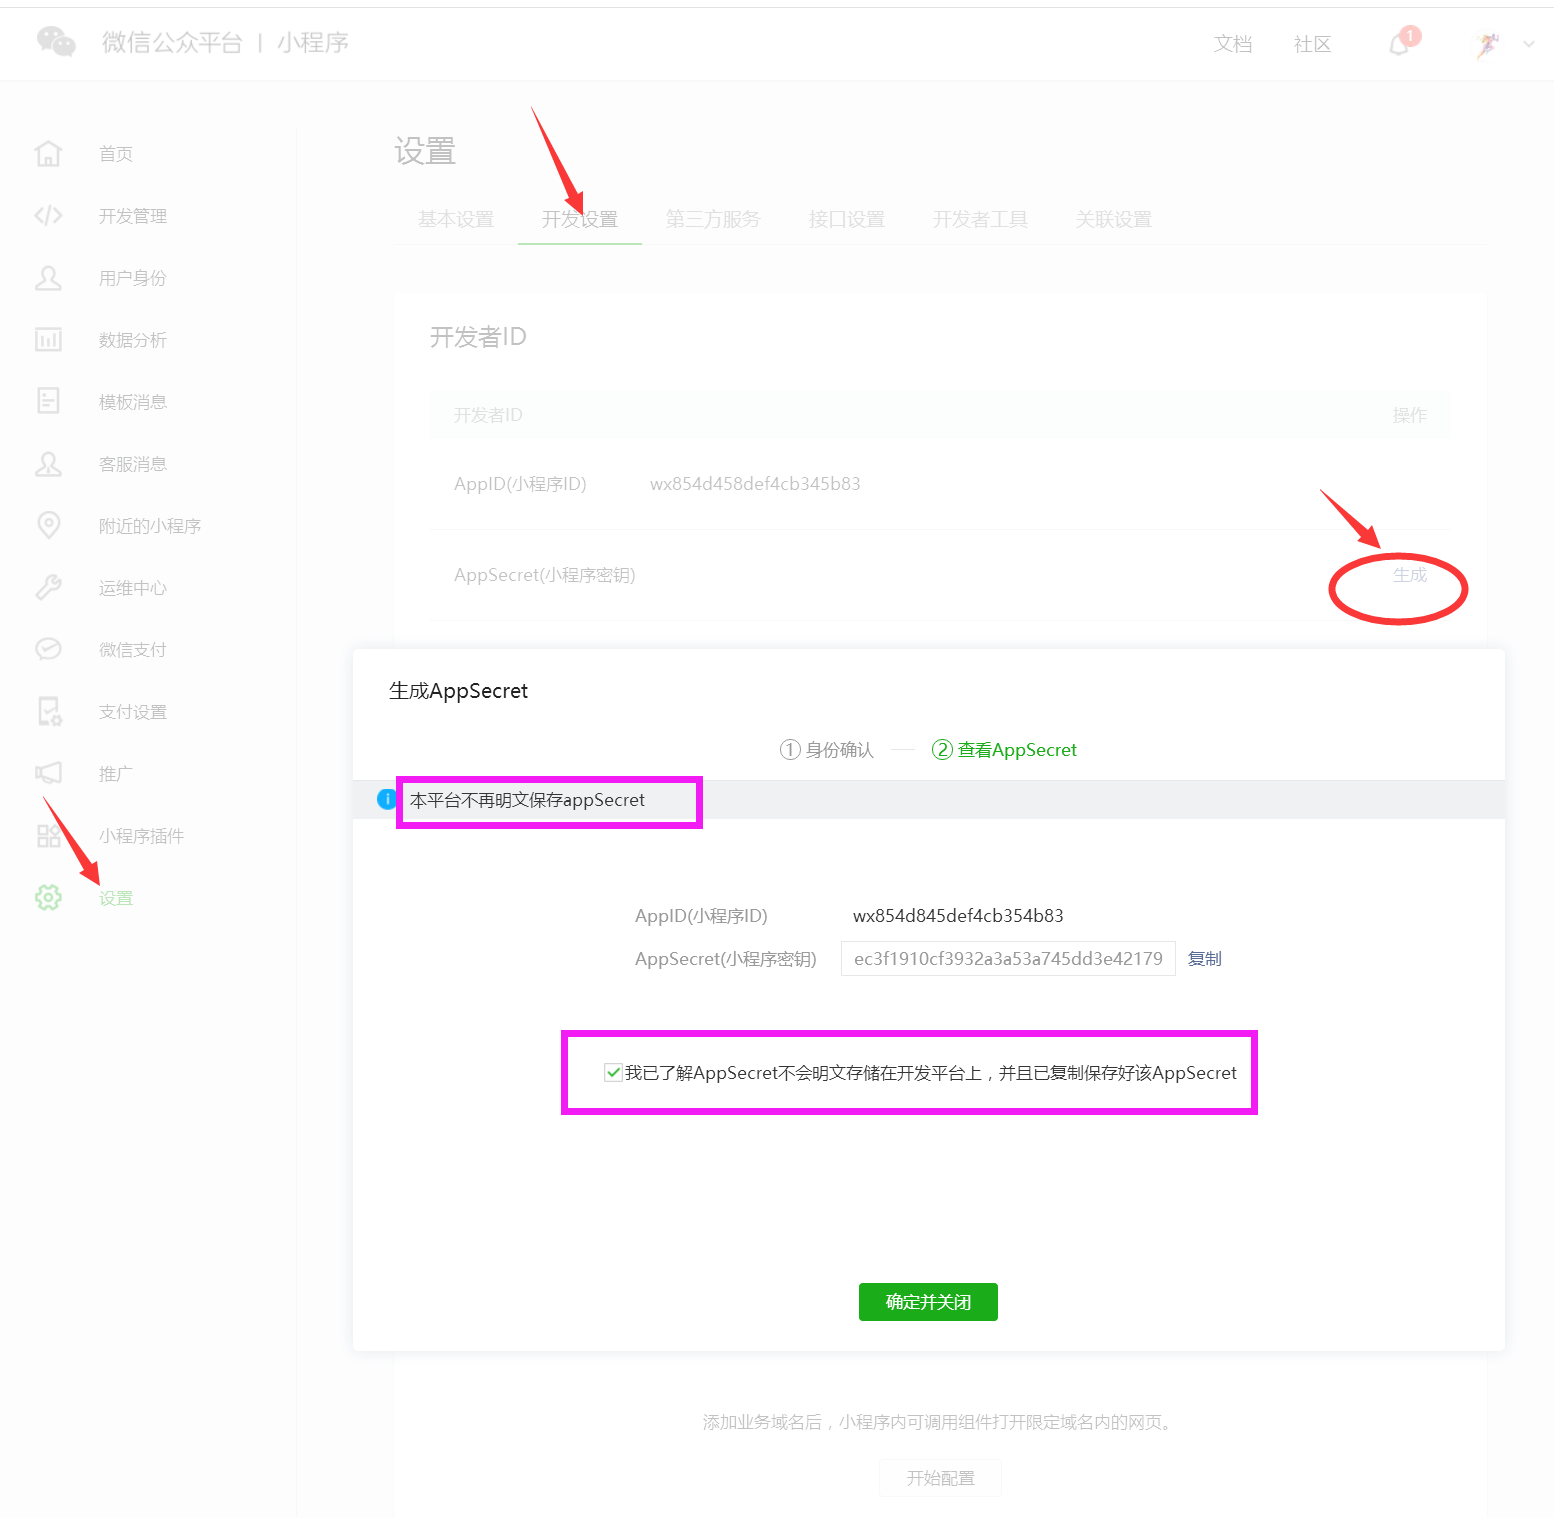The width and height of the screenshot is (1554, 1518).
Task: Expand the account avatar dropdown arrow
Action: tap(1528, 44)
